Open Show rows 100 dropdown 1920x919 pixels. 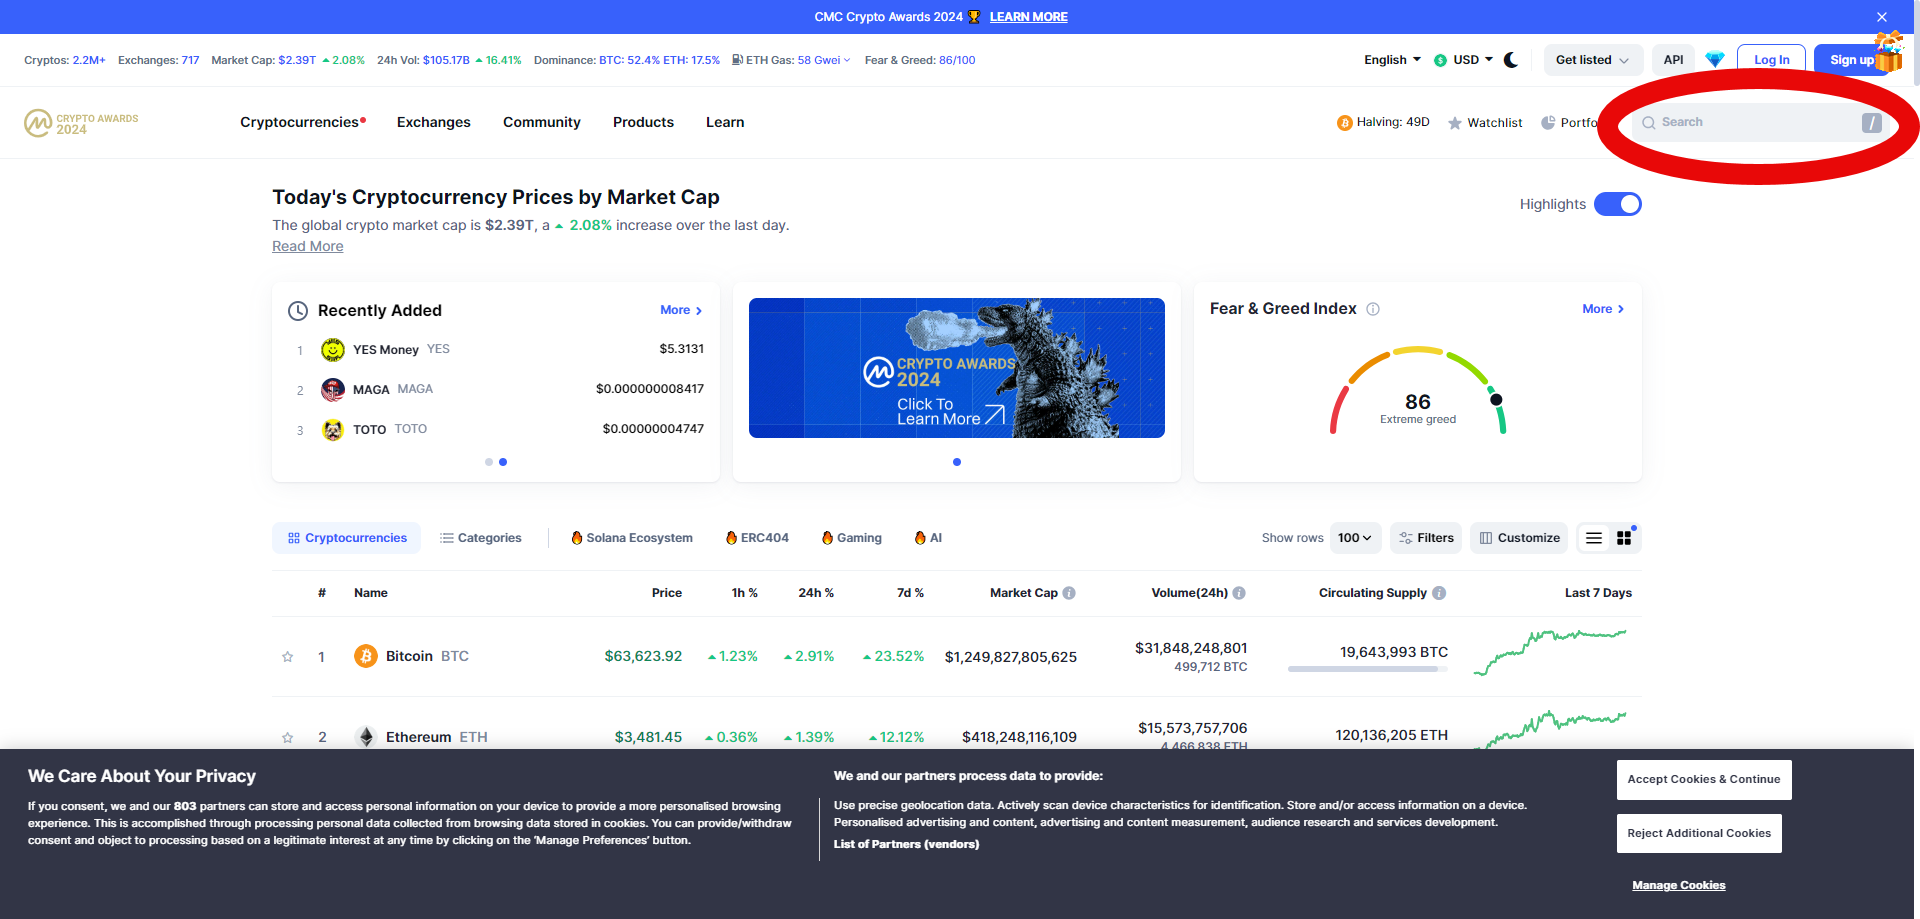coord(1355,538)
